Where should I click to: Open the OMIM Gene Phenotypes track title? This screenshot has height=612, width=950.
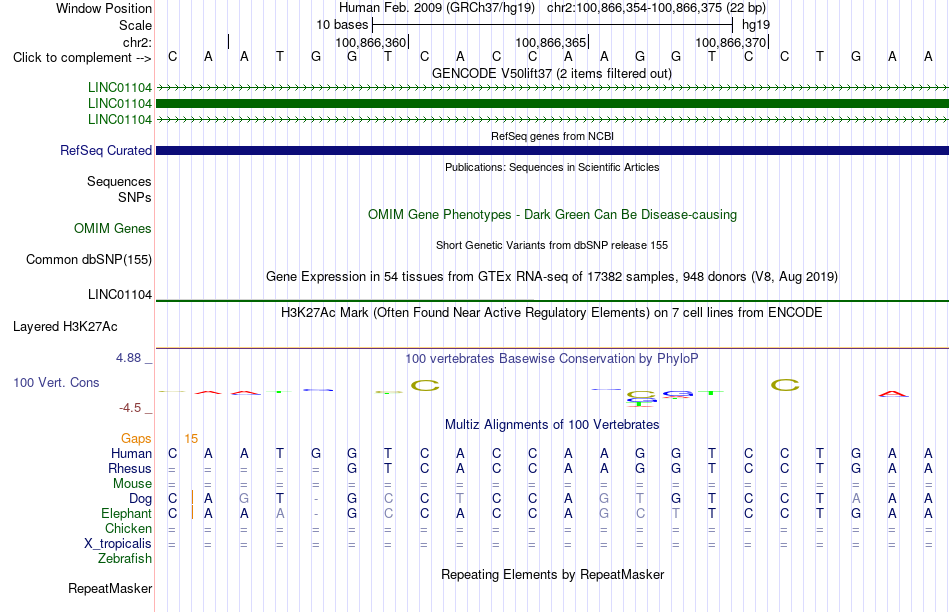tap(552, 215)
